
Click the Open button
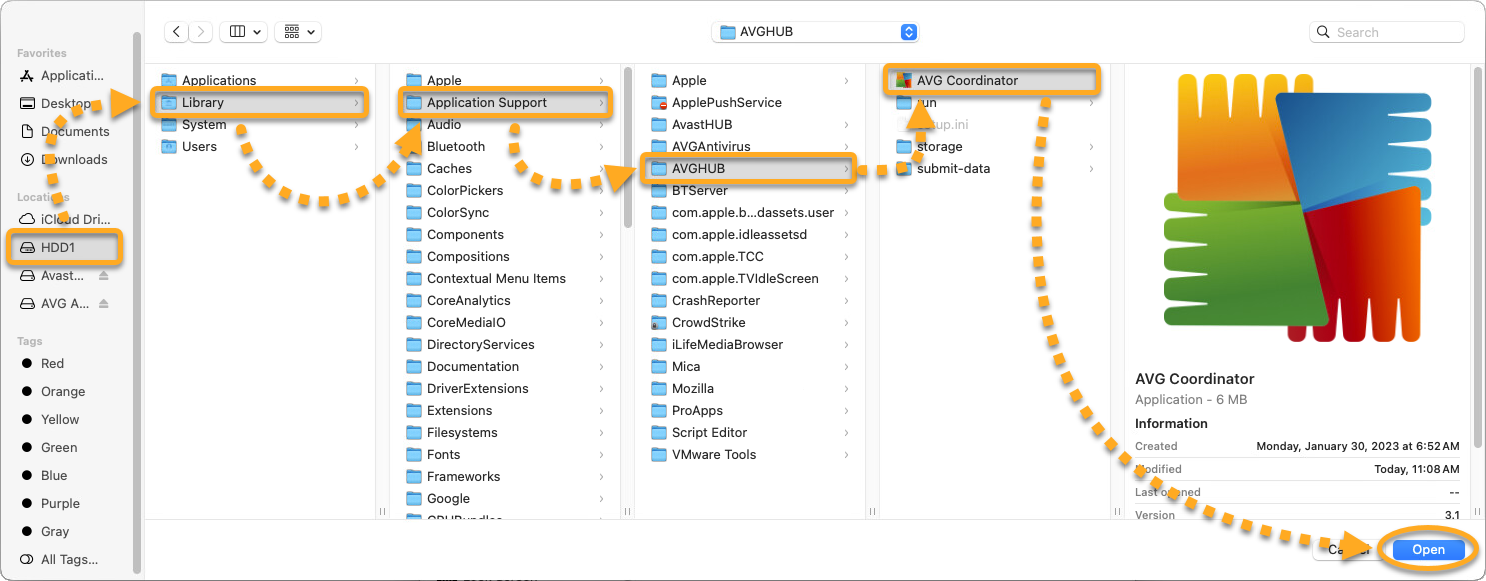(x=1428, y=550)
